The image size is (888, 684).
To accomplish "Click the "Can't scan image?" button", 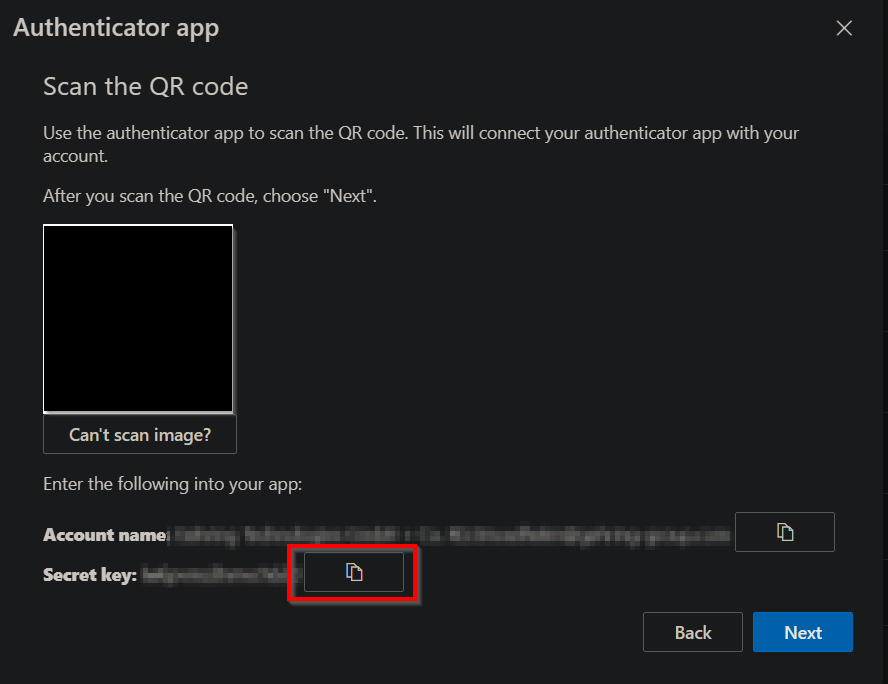I will (x=140, y=435).
